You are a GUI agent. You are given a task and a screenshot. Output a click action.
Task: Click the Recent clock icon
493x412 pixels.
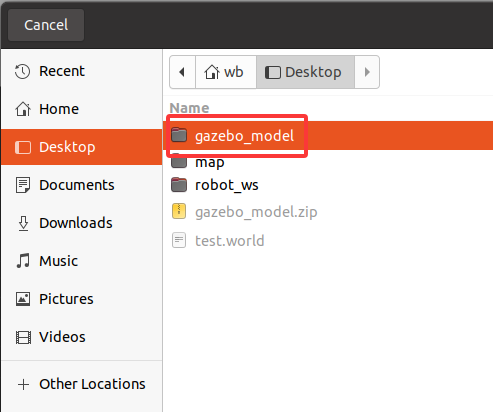[x=23, y=71]
